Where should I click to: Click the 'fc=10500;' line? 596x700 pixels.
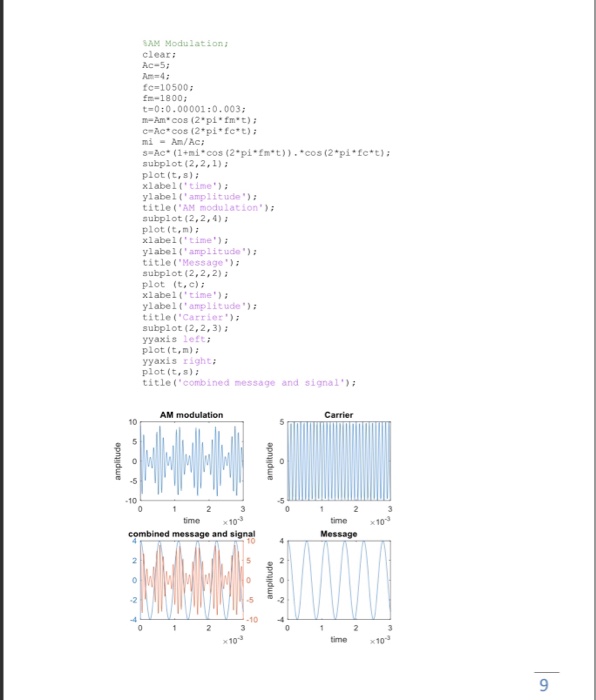(168, 87)
